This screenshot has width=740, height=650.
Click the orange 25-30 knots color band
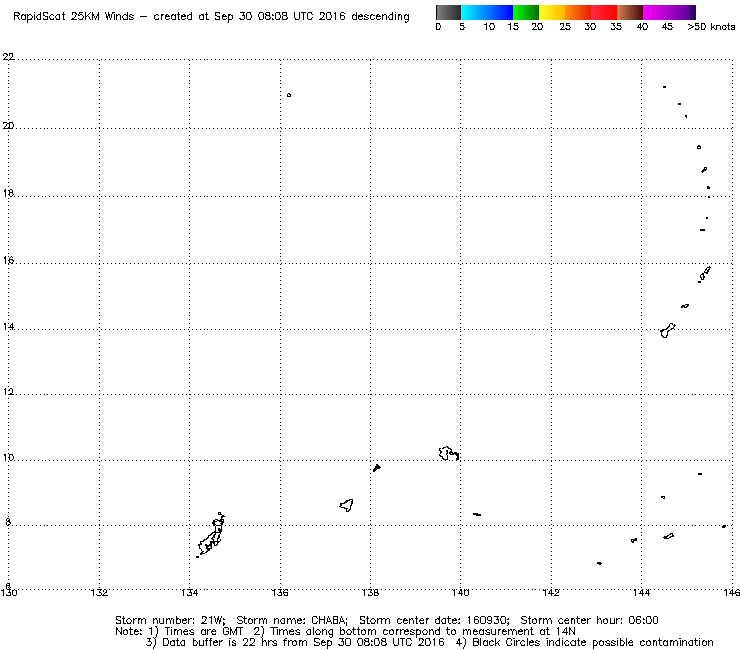coord(578,12)
